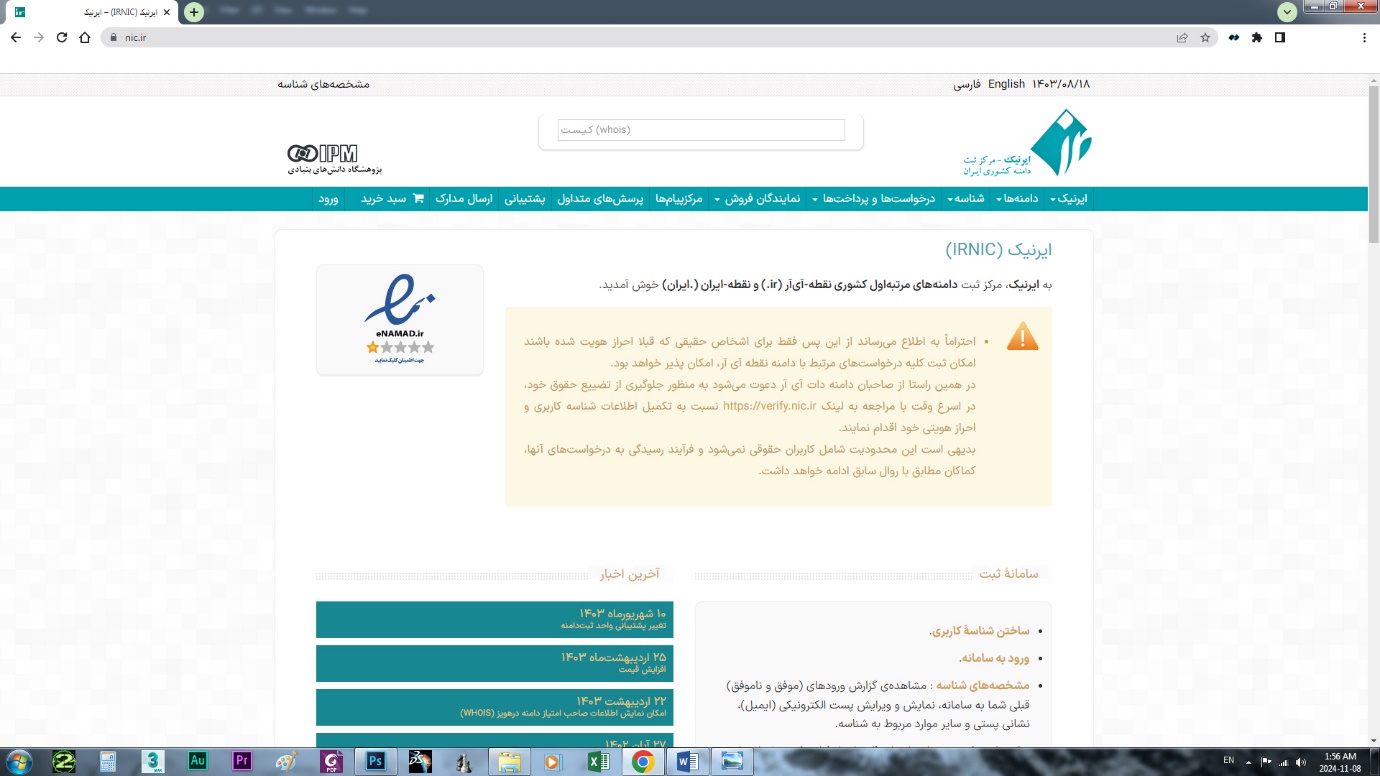Switch to Chrome in the taskbar
1380x776 pixels.
click(643, 761)
